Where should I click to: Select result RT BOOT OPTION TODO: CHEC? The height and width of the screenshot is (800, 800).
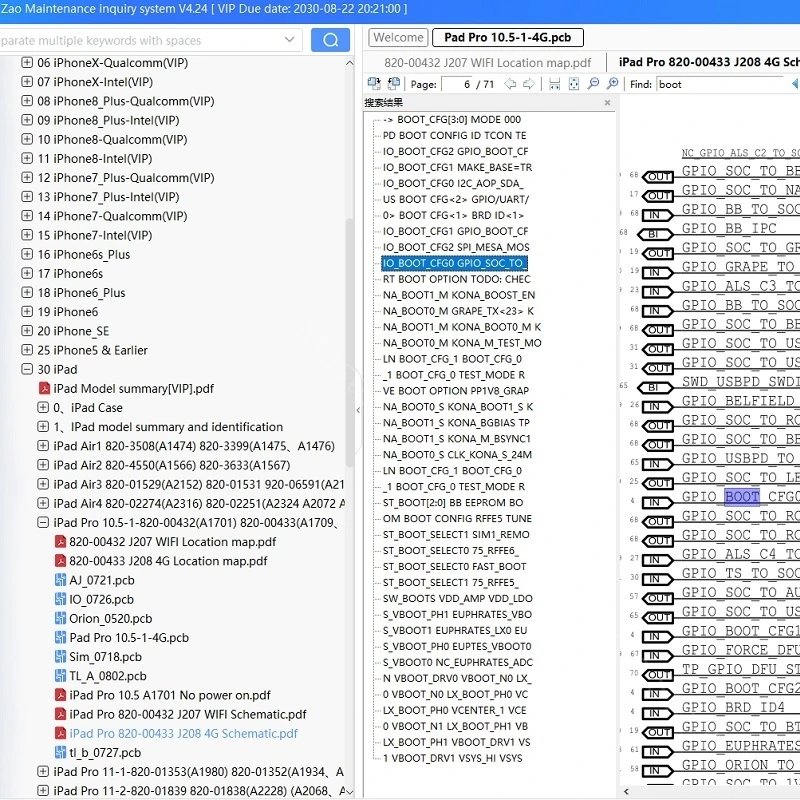457,279
